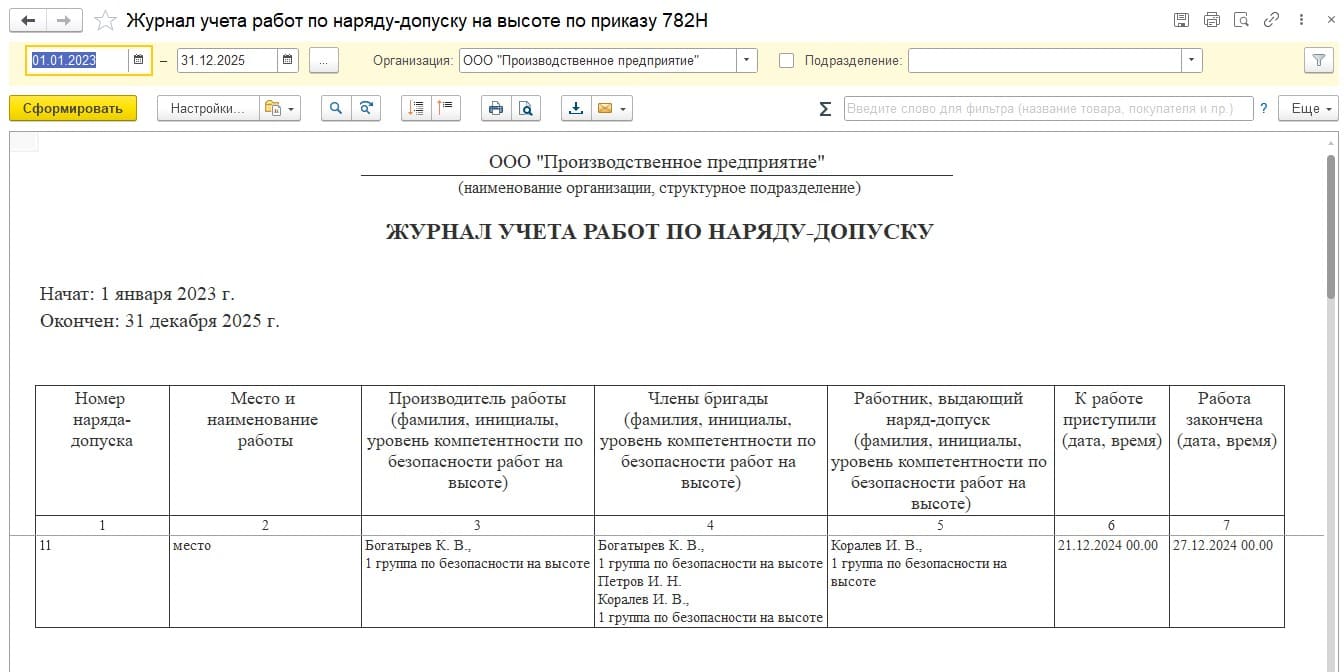Image resolution: width=1344 pixels, height=672 pixels.
Task: Open the period selection ellipsis button
Action: tap(323, 60)
